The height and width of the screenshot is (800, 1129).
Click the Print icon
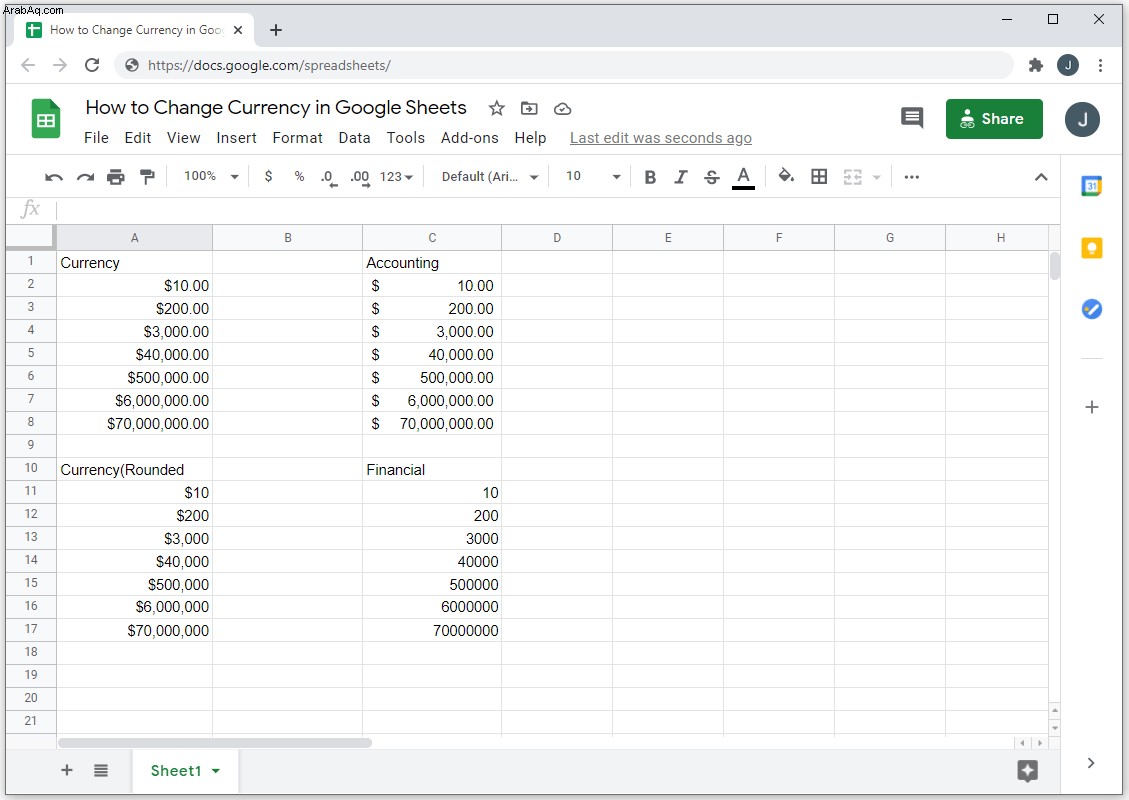pyautogui.click(x=116, y=177)
